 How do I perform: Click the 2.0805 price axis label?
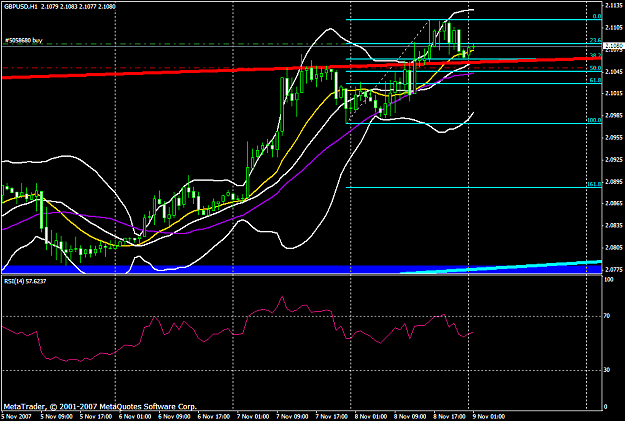tap(614, 248)
